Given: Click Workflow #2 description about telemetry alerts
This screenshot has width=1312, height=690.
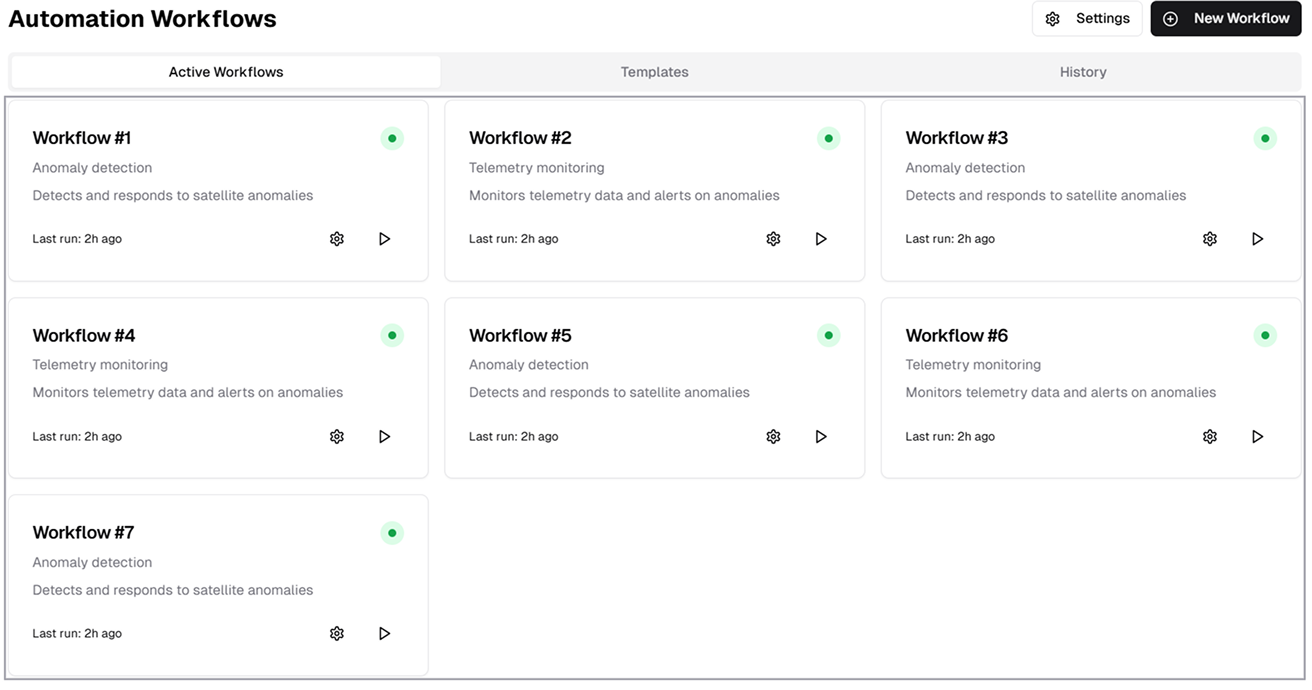Looking at the screenshot, I should [624, 196].
